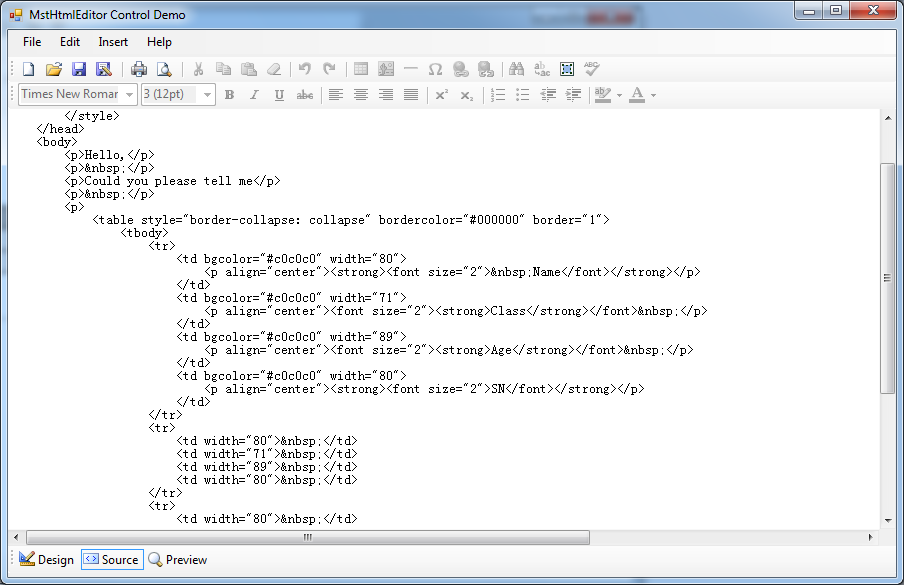Open Print Preview with the magnifier page icon

point(164,69)
